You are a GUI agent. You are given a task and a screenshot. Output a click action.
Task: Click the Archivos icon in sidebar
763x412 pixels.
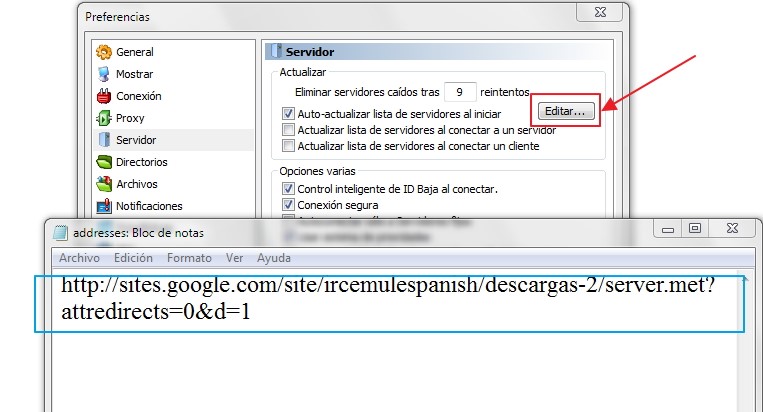coord(104,184)
